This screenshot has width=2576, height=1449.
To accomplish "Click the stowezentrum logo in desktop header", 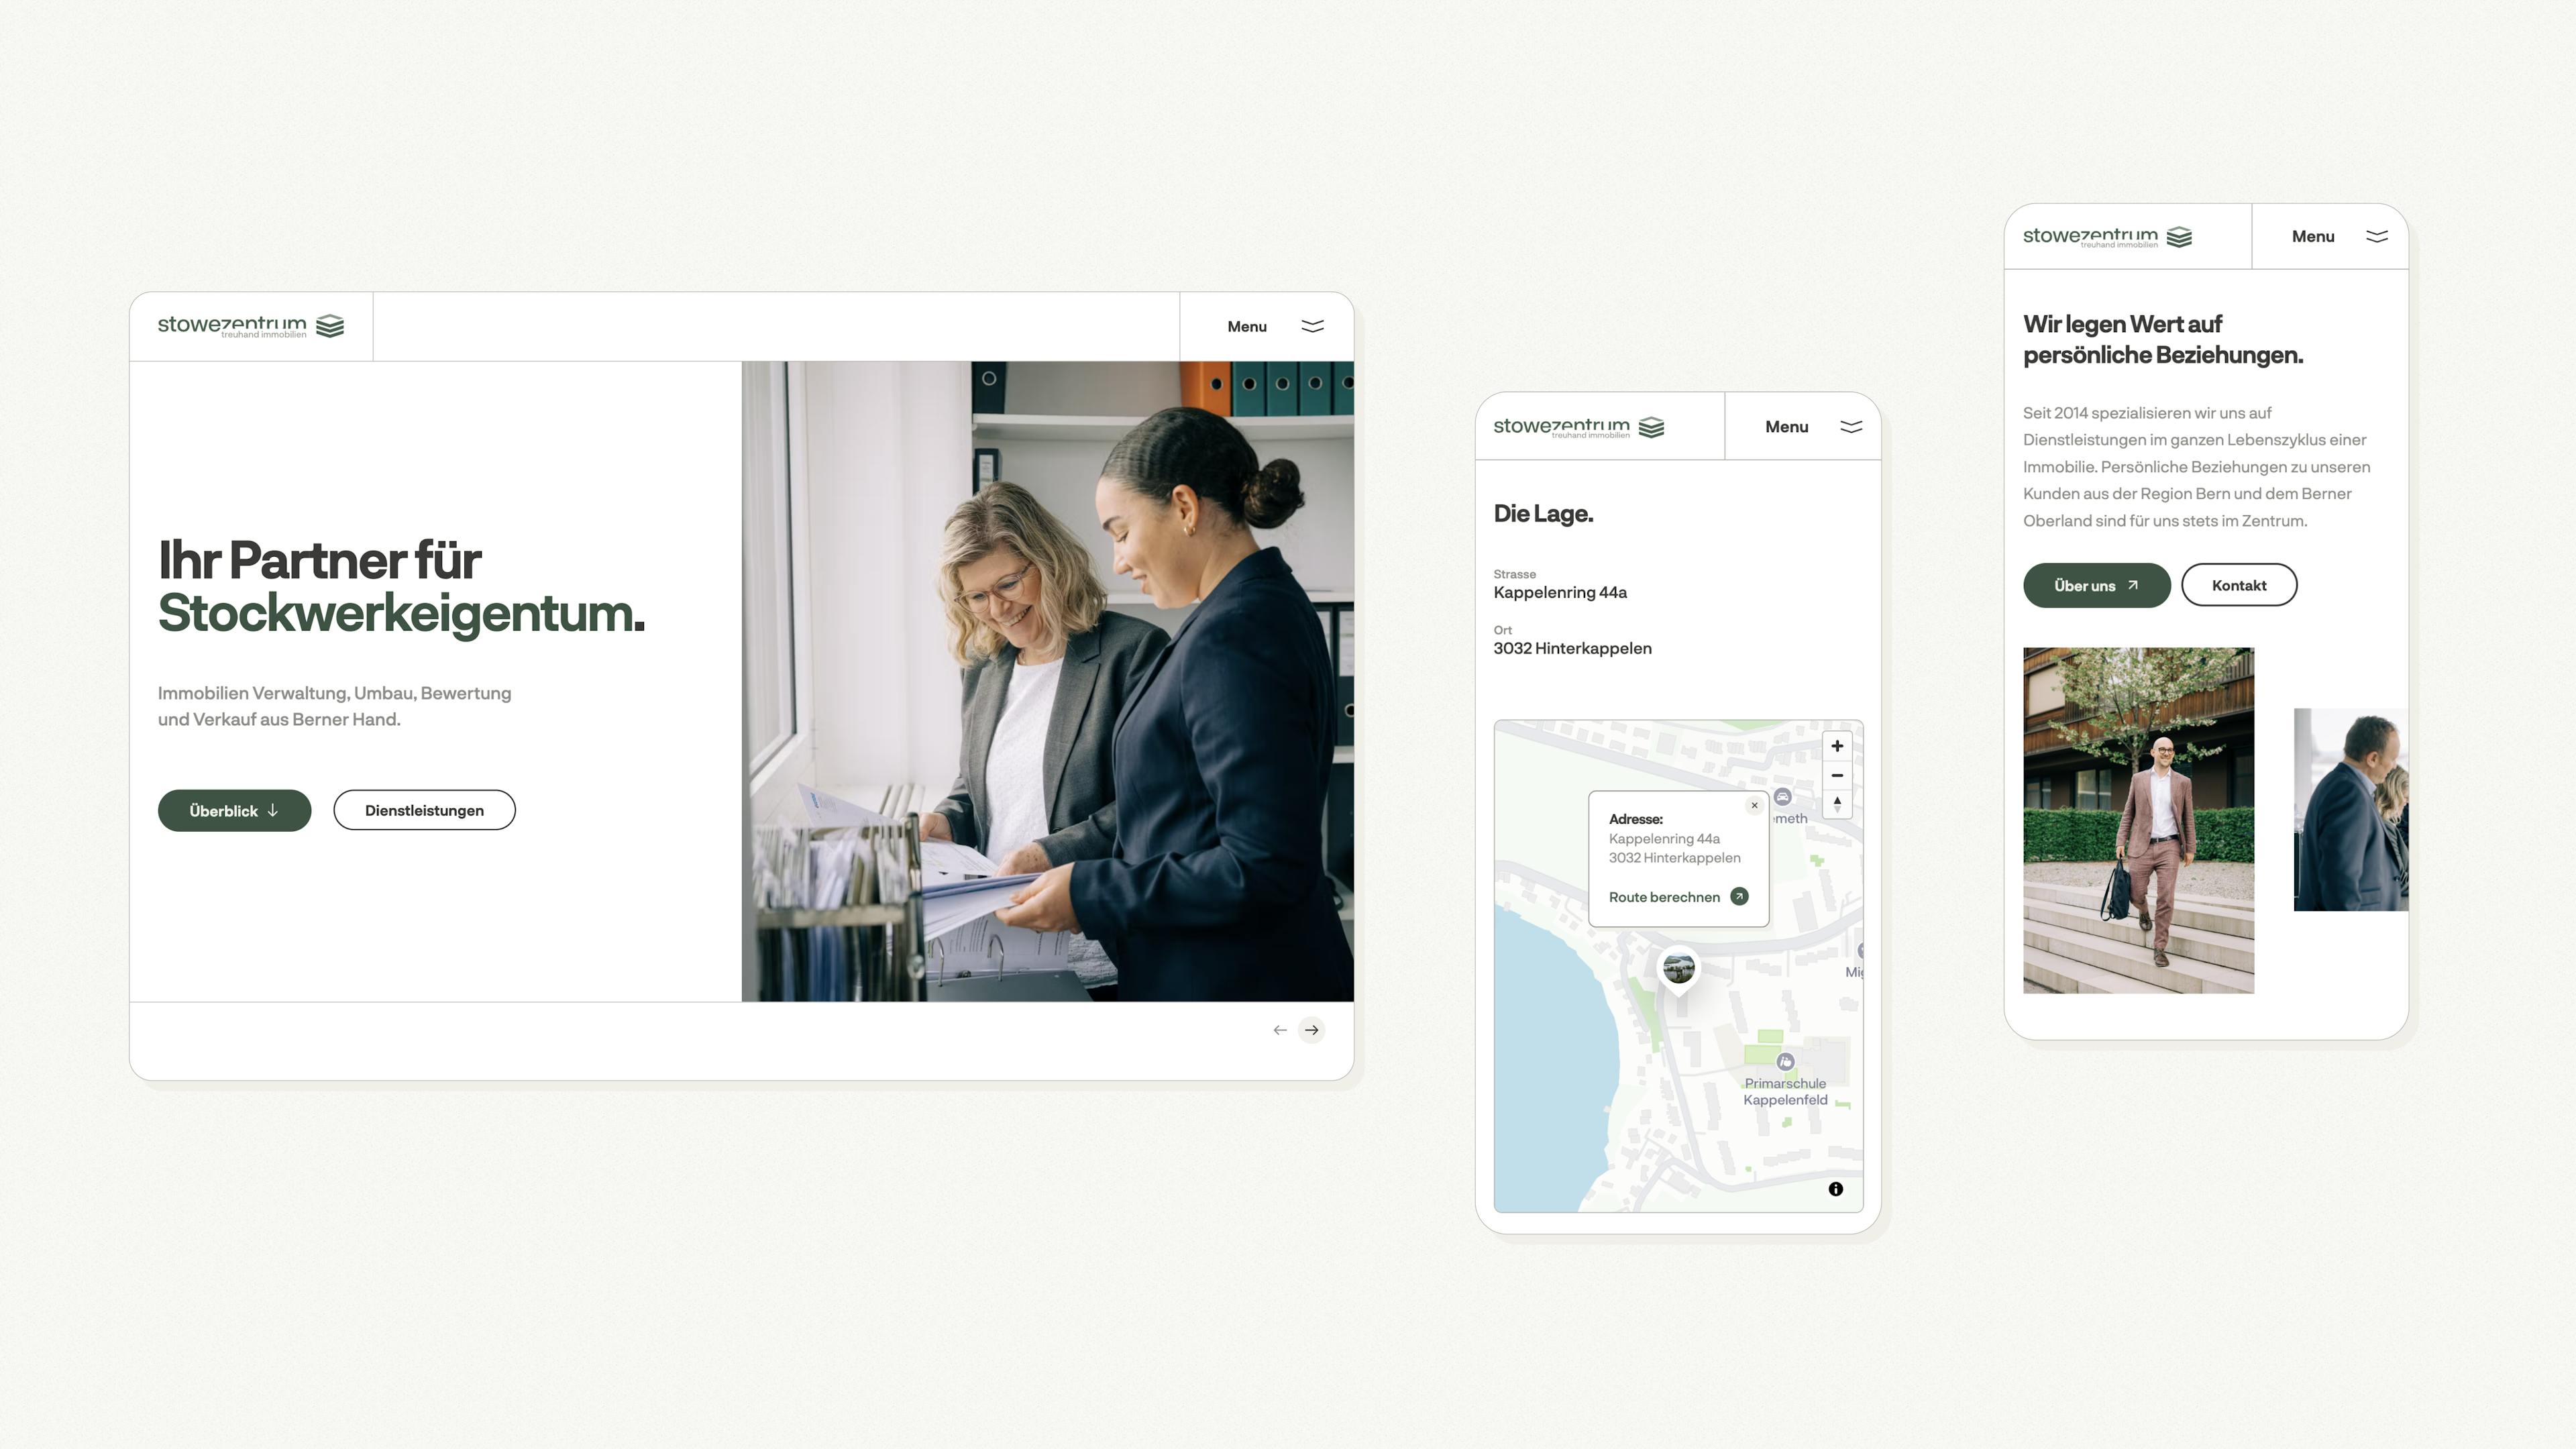I will 250,326.
